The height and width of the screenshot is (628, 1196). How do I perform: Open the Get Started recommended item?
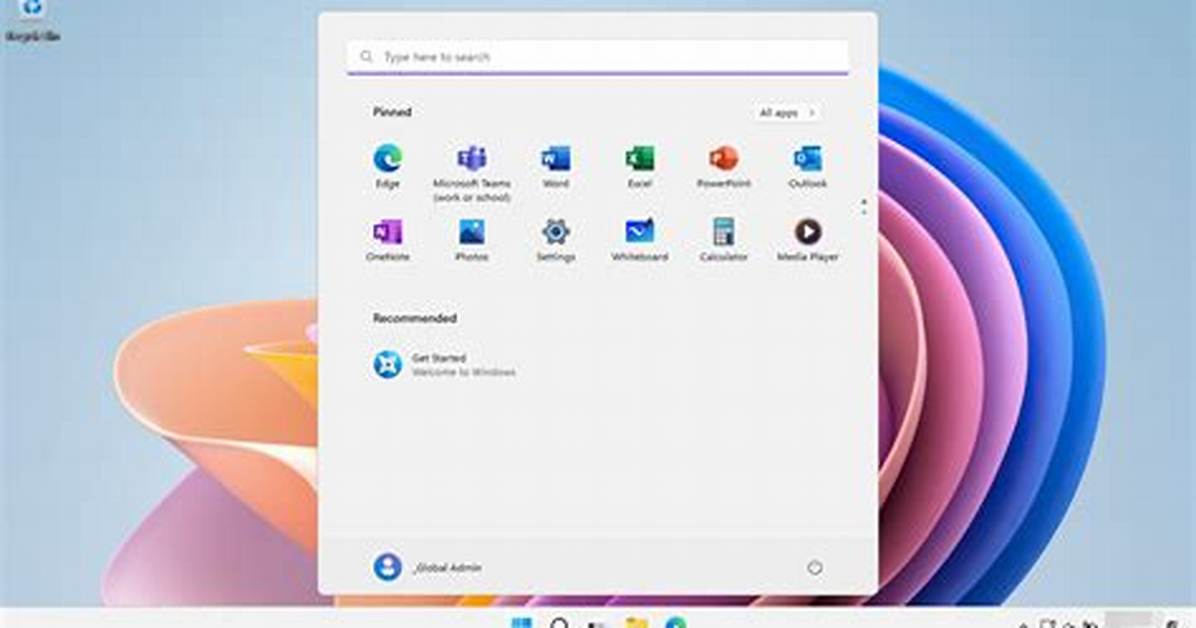pyautogui.click(x=444, y=364)
